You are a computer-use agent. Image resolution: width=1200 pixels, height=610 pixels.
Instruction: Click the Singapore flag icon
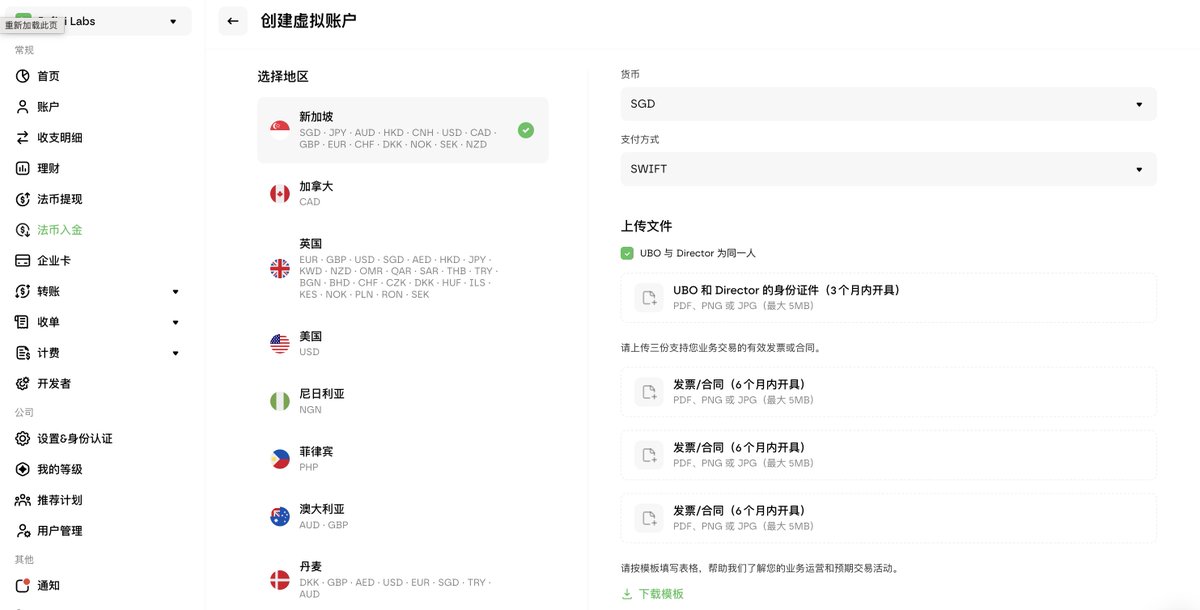280,130
